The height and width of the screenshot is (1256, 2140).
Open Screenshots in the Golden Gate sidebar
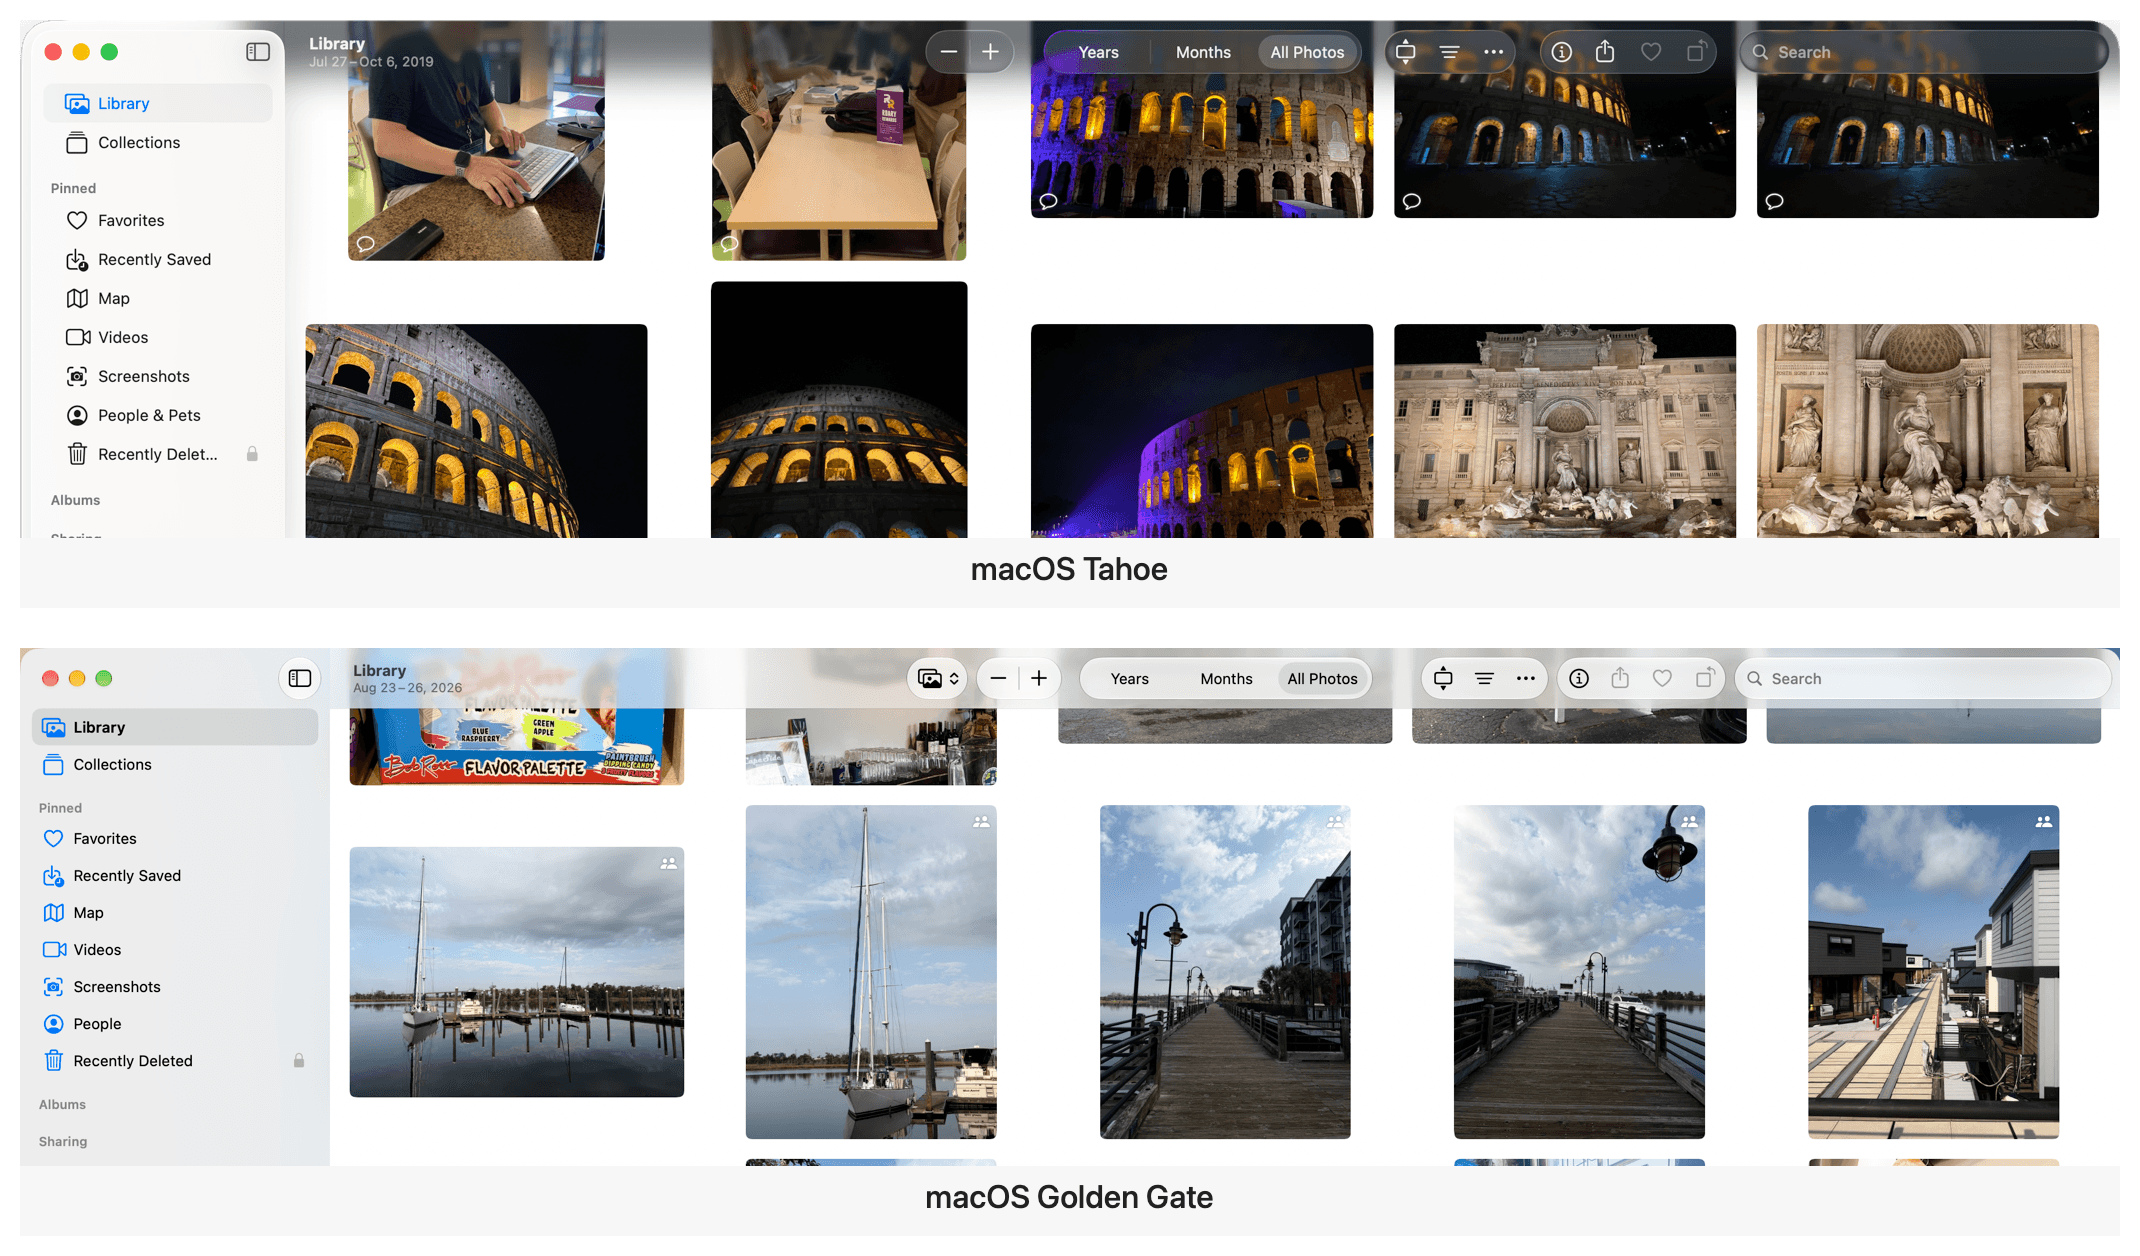click(x=175, y=987)
